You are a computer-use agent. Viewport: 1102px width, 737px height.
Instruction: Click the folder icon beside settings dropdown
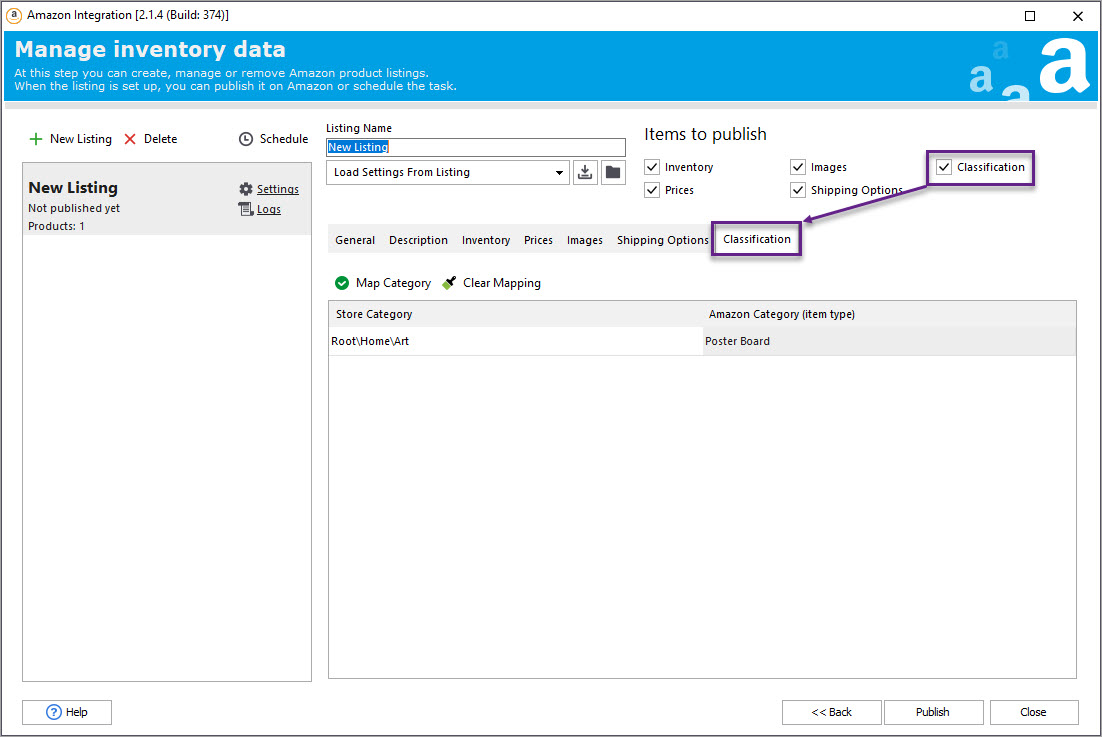click(613, 172)
